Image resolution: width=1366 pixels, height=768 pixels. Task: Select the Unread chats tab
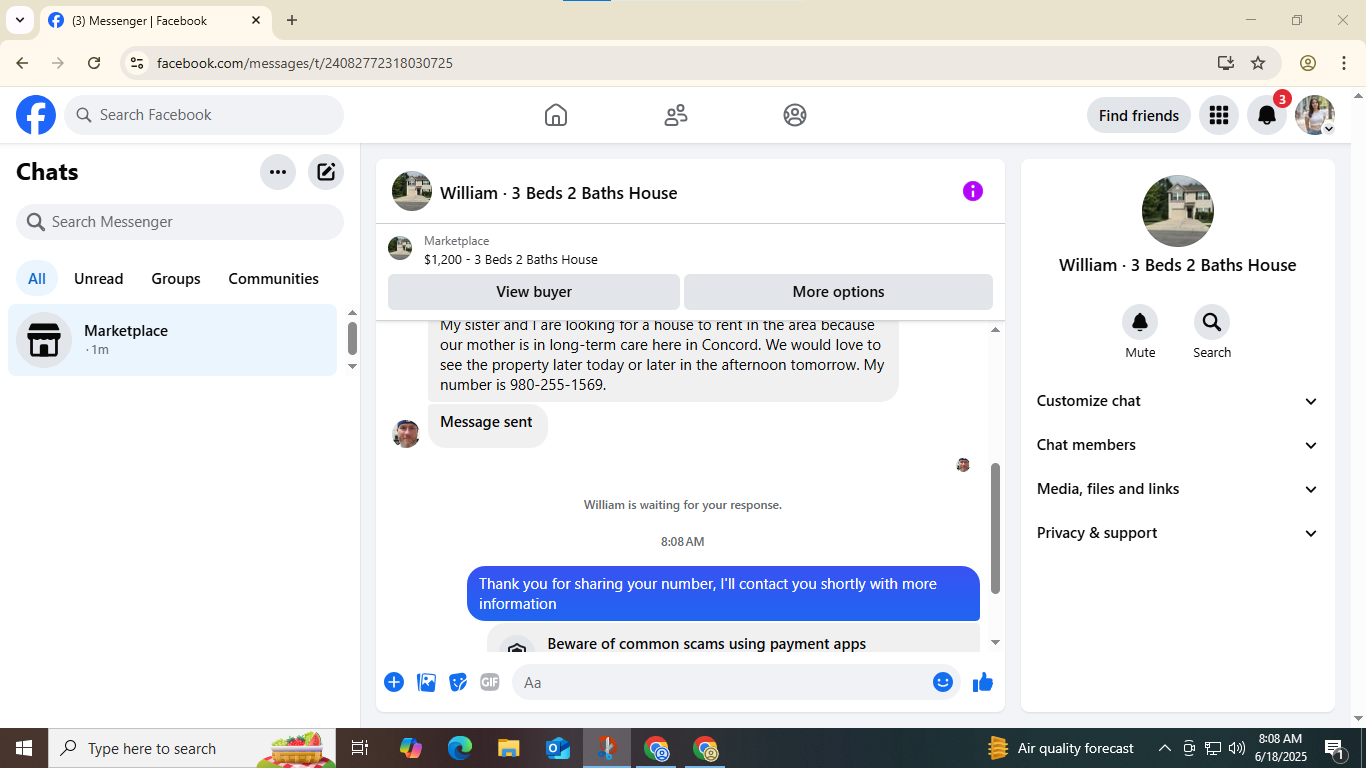pyautogui.click(x=99, y=279)
